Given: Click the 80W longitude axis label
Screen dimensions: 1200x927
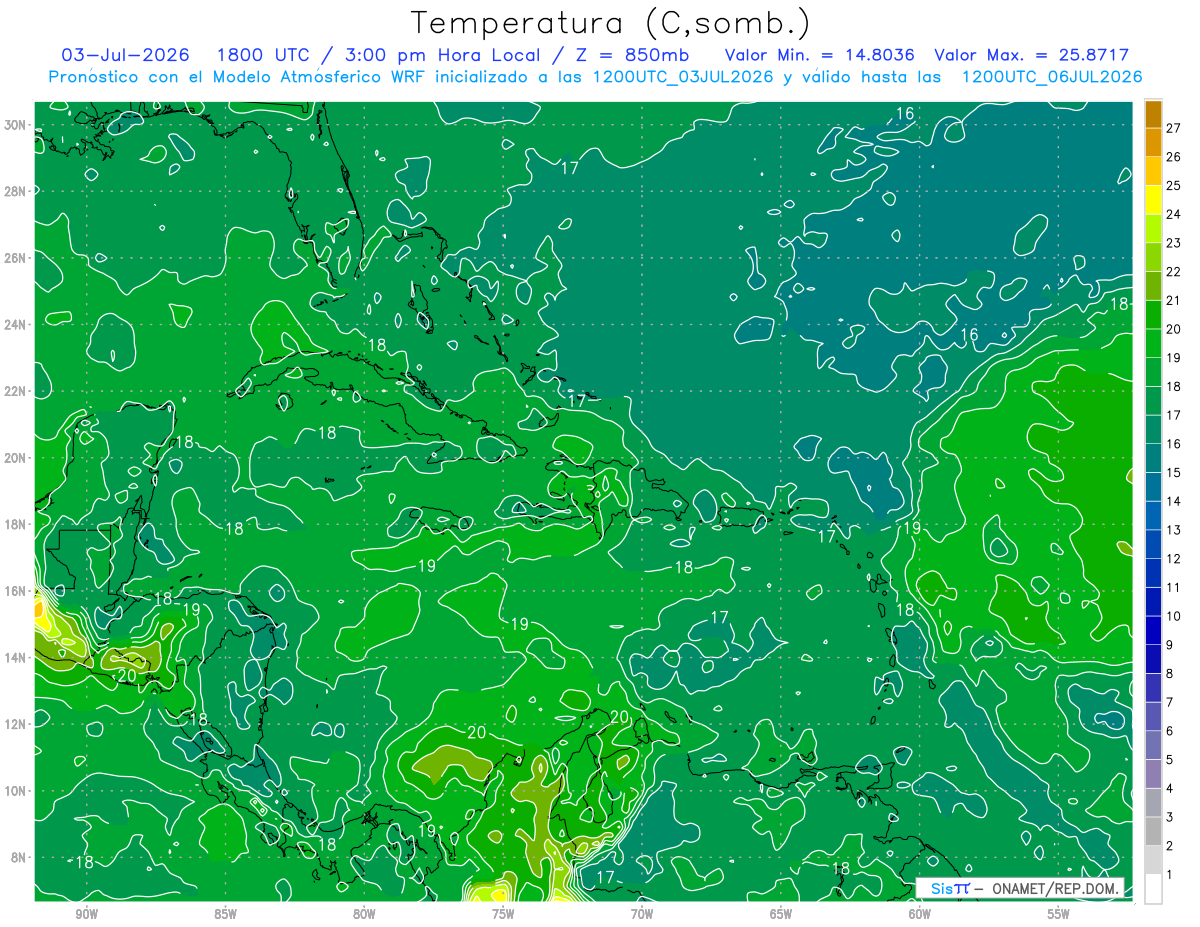Looking at the screenshot, I should (364, 914).
